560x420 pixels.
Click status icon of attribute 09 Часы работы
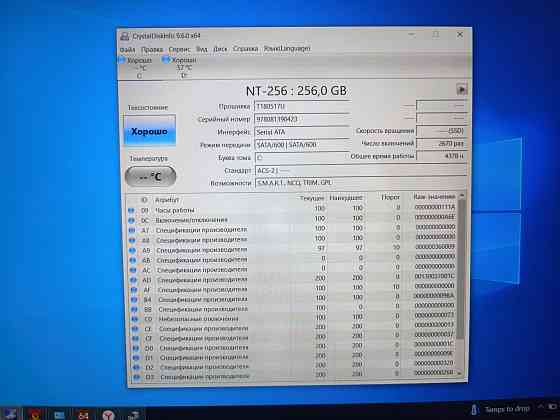click(131, 211)
